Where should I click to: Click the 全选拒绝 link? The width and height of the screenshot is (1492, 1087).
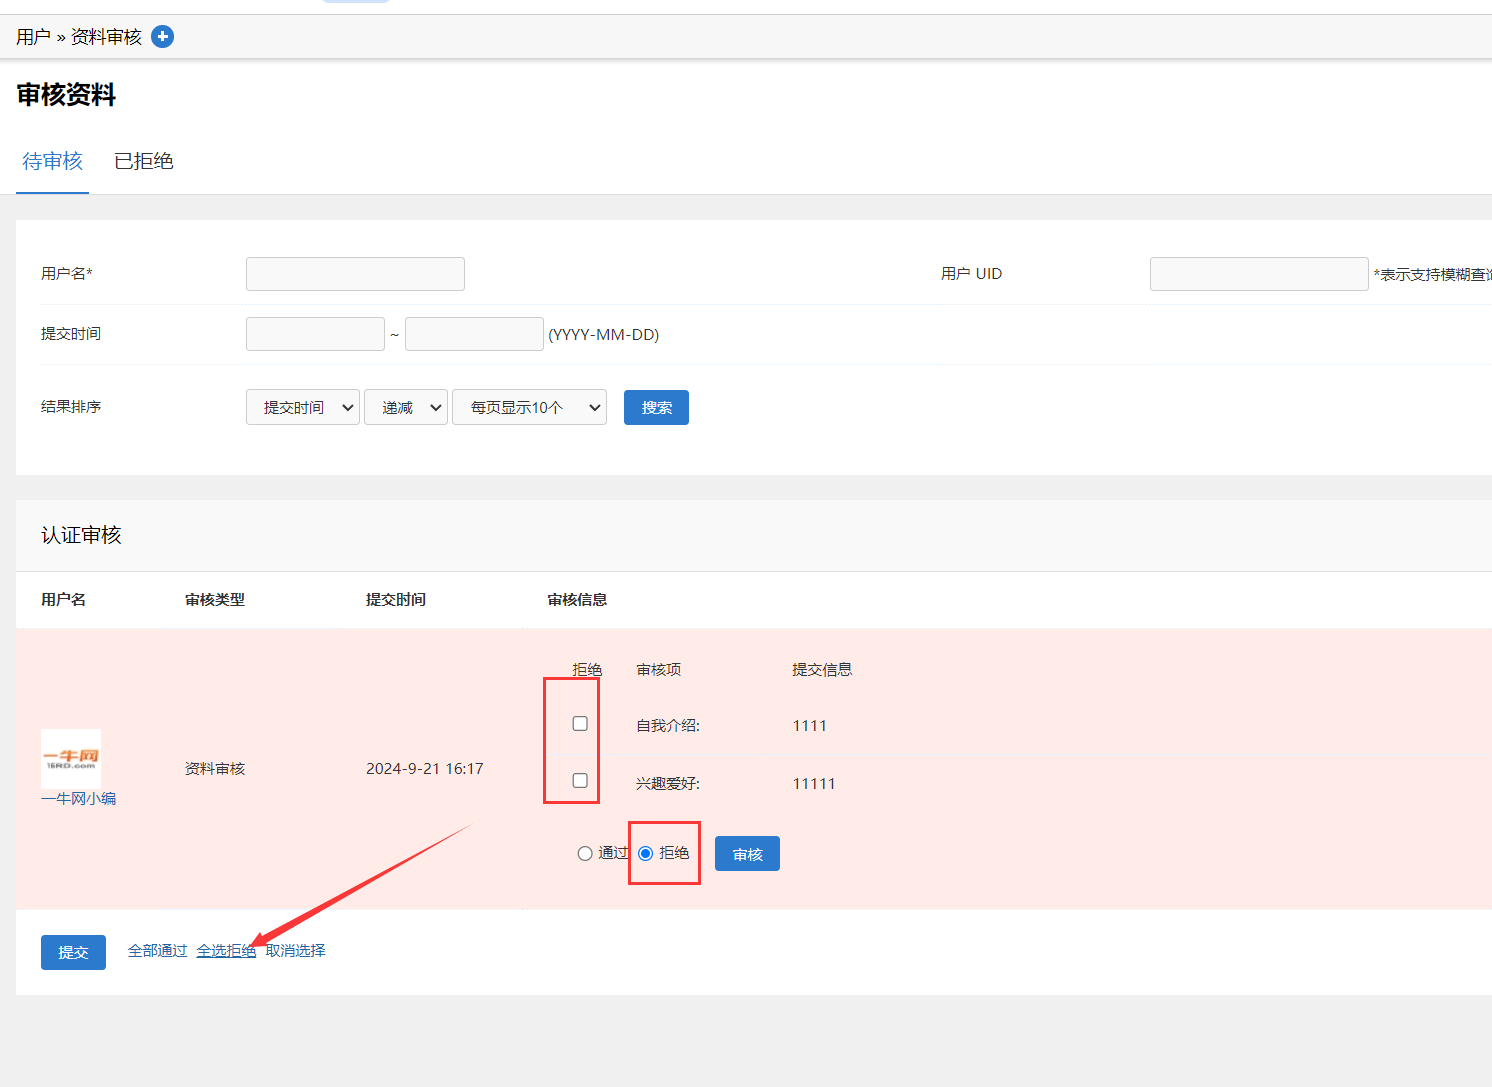point(226,951)
